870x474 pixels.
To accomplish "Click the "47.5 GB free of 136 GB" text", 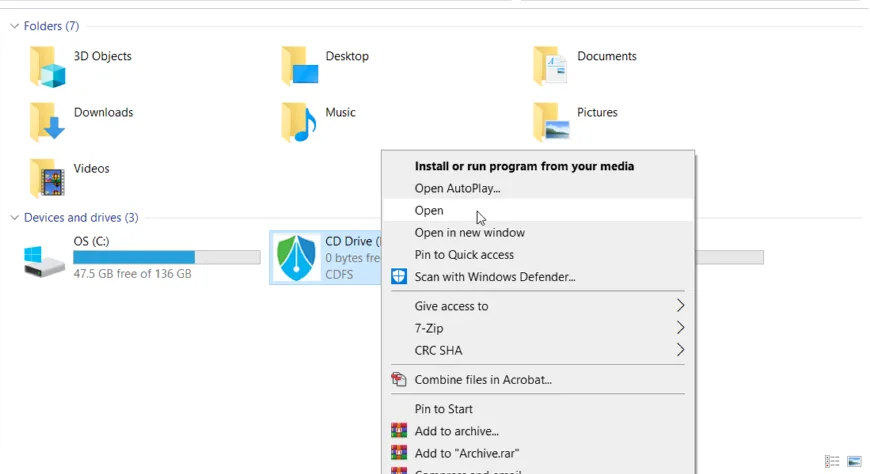I will (132, 274).
